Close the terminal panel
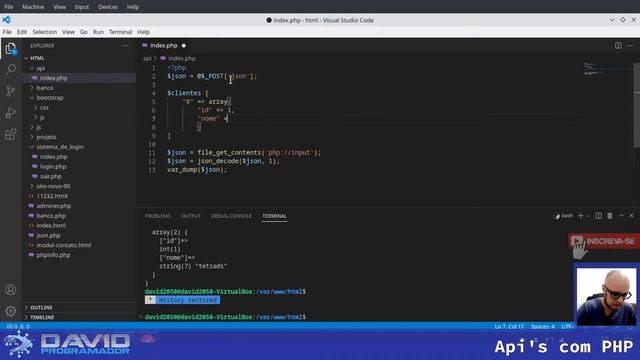 631,216
